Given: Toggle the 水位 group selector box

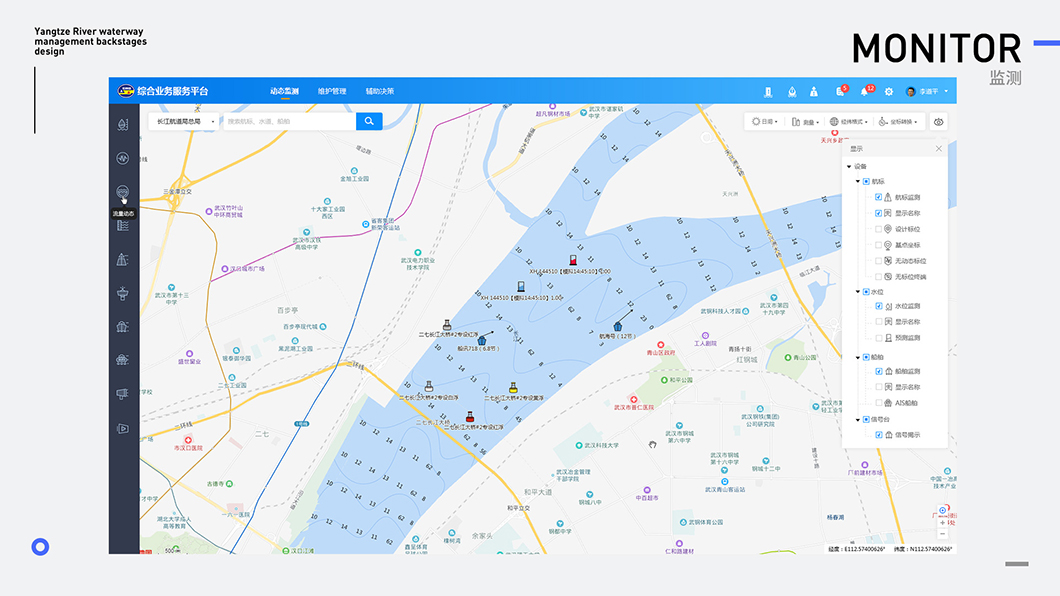Looking at the screenshot, I should pyautogui.click(x=866, y=292).
